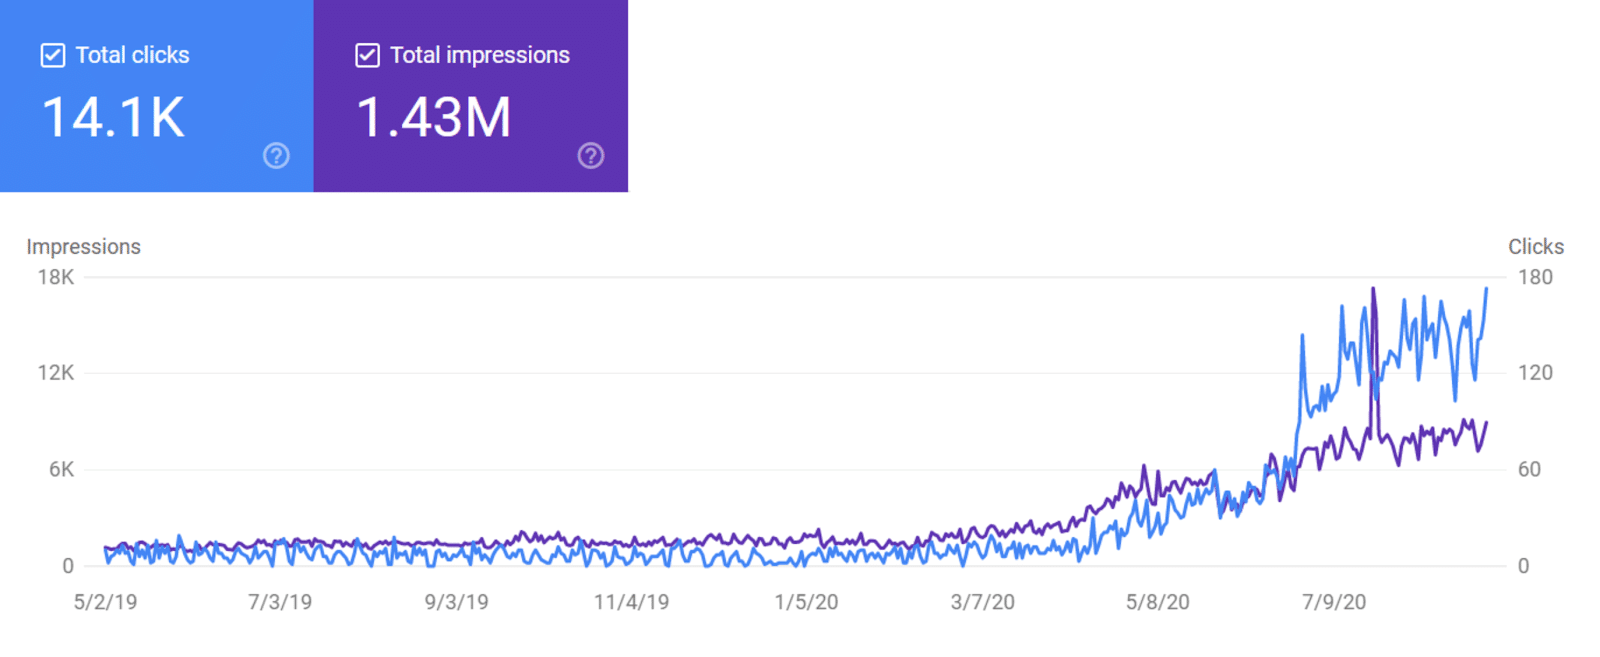Image resolution: width=1600 pixels, height=657 pixels.
Task: Uncheck the Total impressions checkbox
Action: tap(367, 55)
